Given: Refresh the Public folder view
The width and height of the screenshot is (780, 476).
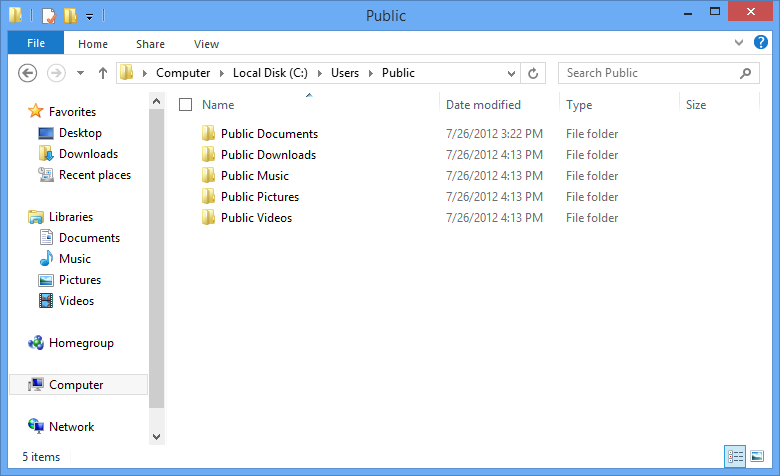Looking at the screenshot, I should click(x=533, y=73).
